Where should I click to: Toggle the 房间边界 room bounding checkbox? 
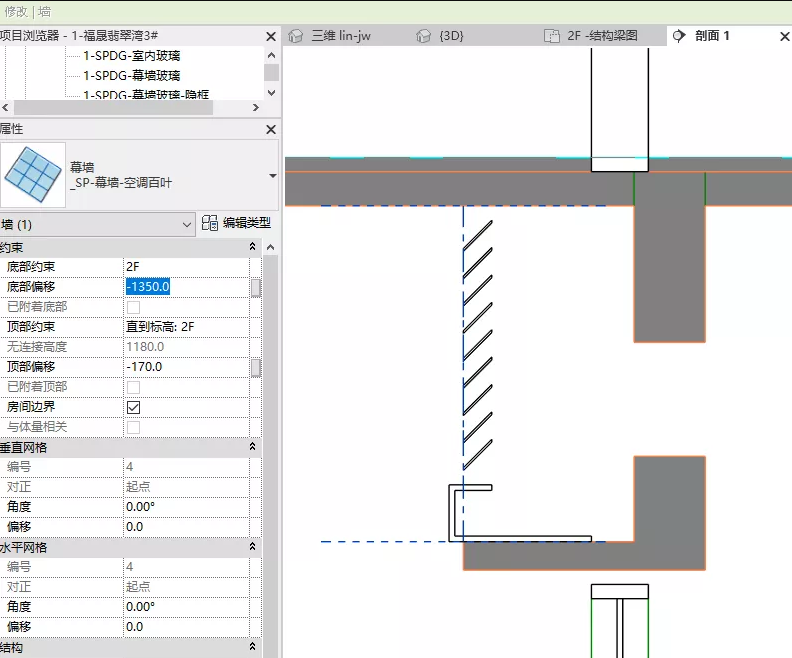click(x=133, y=407)
